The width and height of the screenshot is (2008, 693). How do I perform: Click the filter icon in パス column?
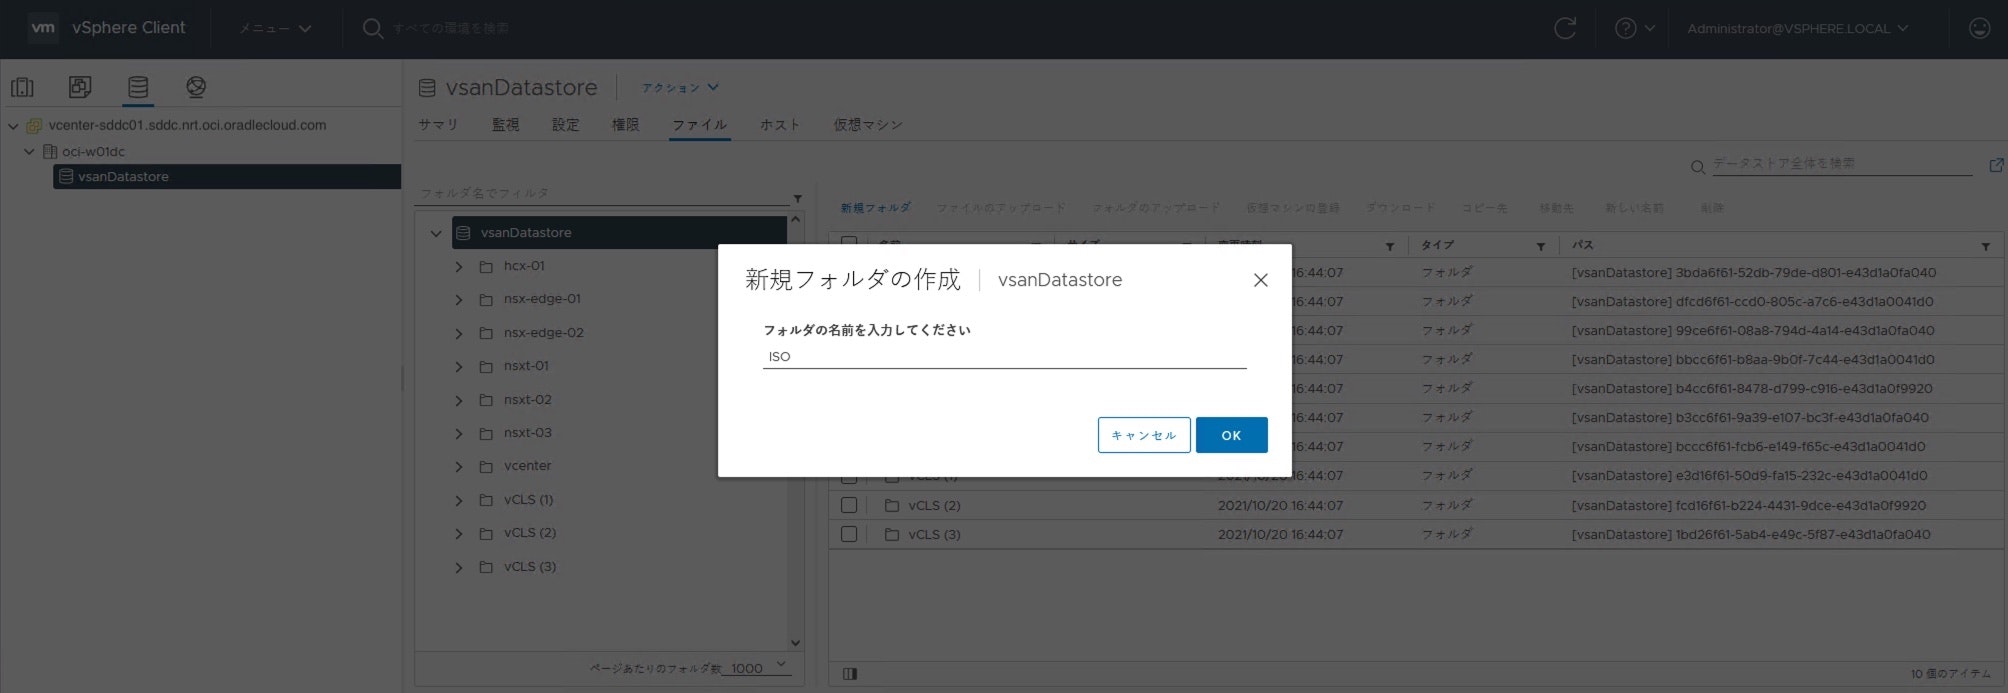(x=1986, y=246)
